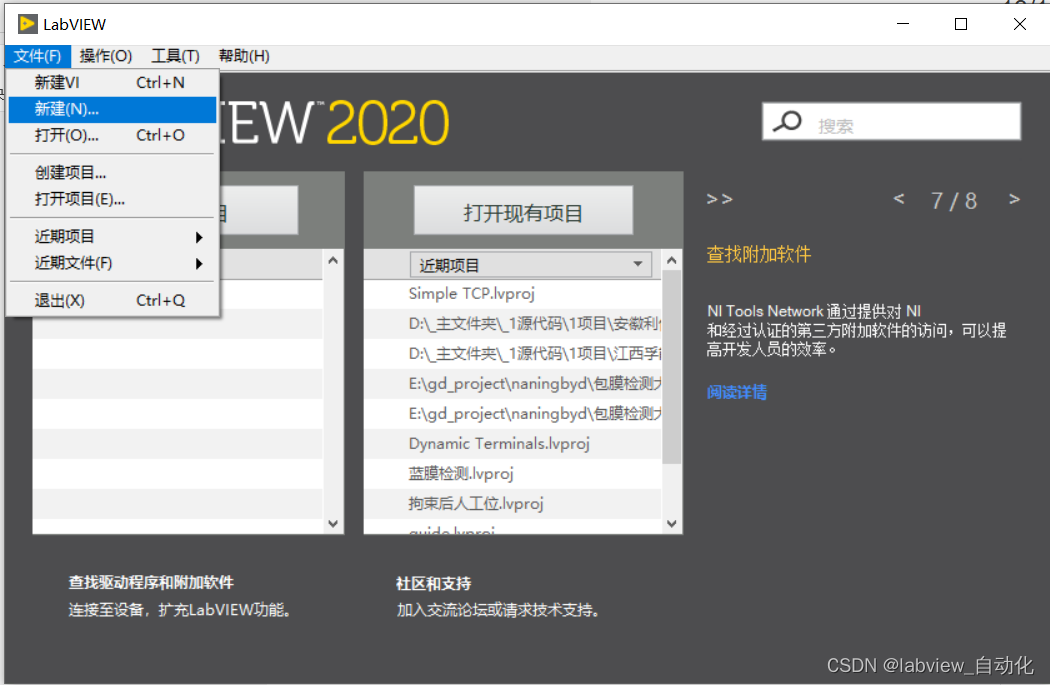Click the 查找附加软件 heading

(x=759, y=254)
